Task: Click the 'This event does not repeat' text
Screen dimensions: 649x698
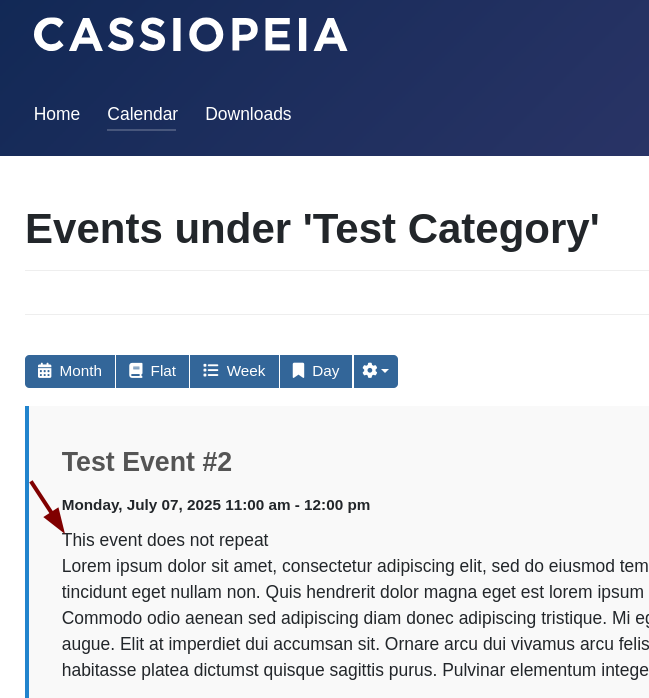Action: point(165,540)
